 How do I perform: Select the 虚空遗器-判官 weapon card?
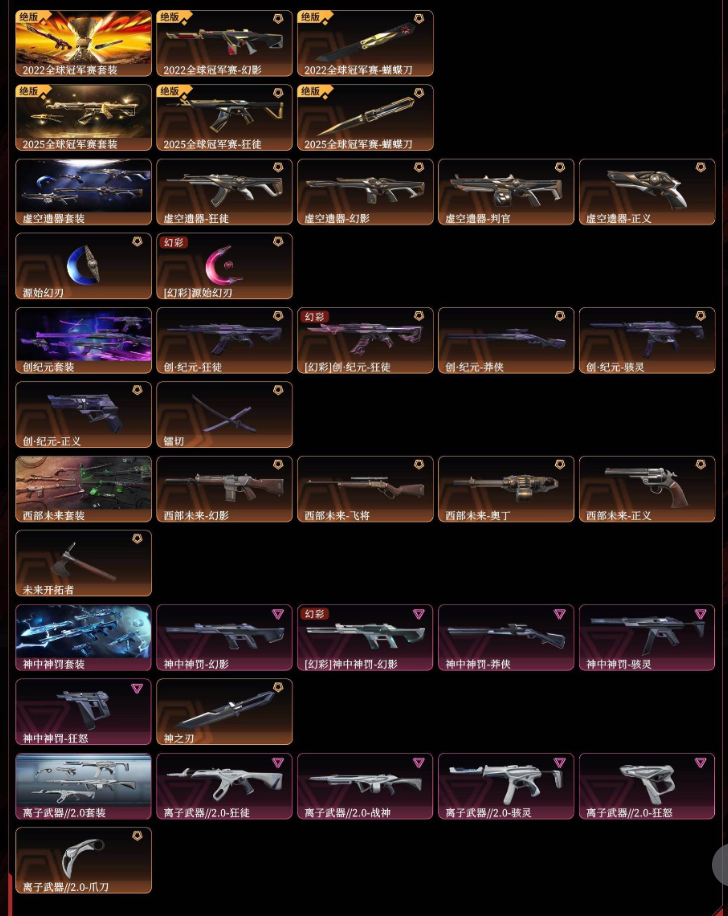click(506, 192)
